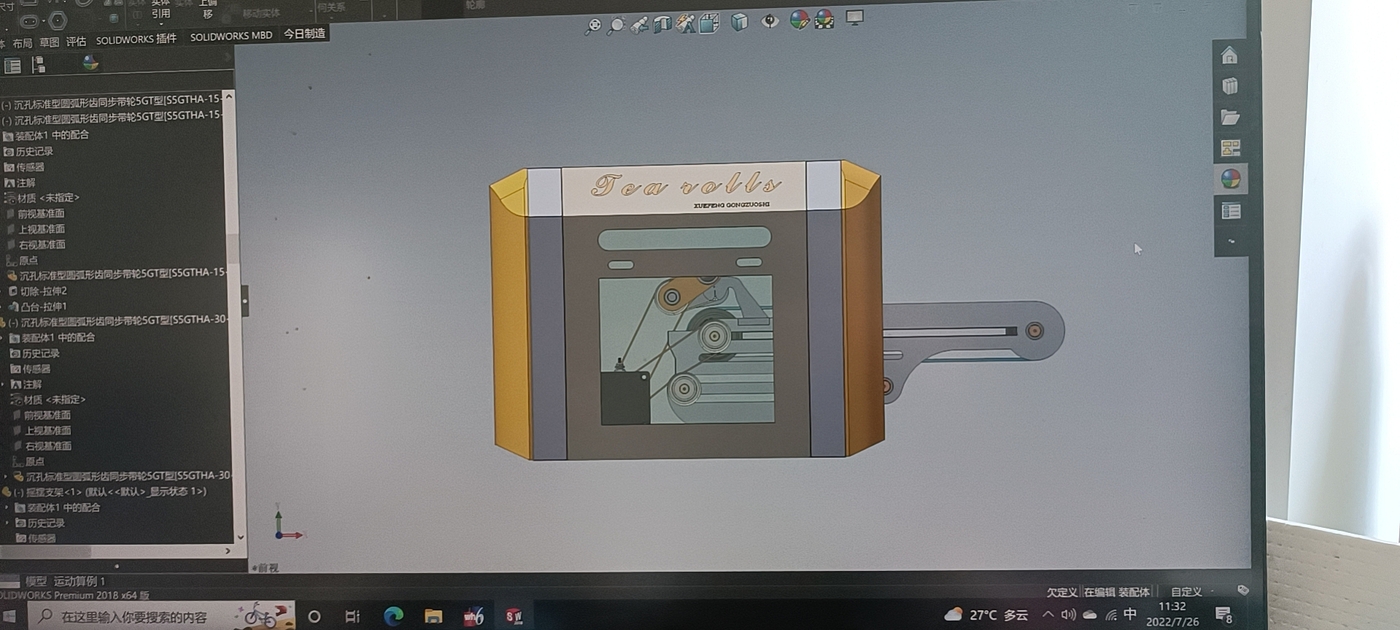Screen dimensions: 1400x630
Task: Open Microsoft Edge from the taskbar
Action: [393, 616]
